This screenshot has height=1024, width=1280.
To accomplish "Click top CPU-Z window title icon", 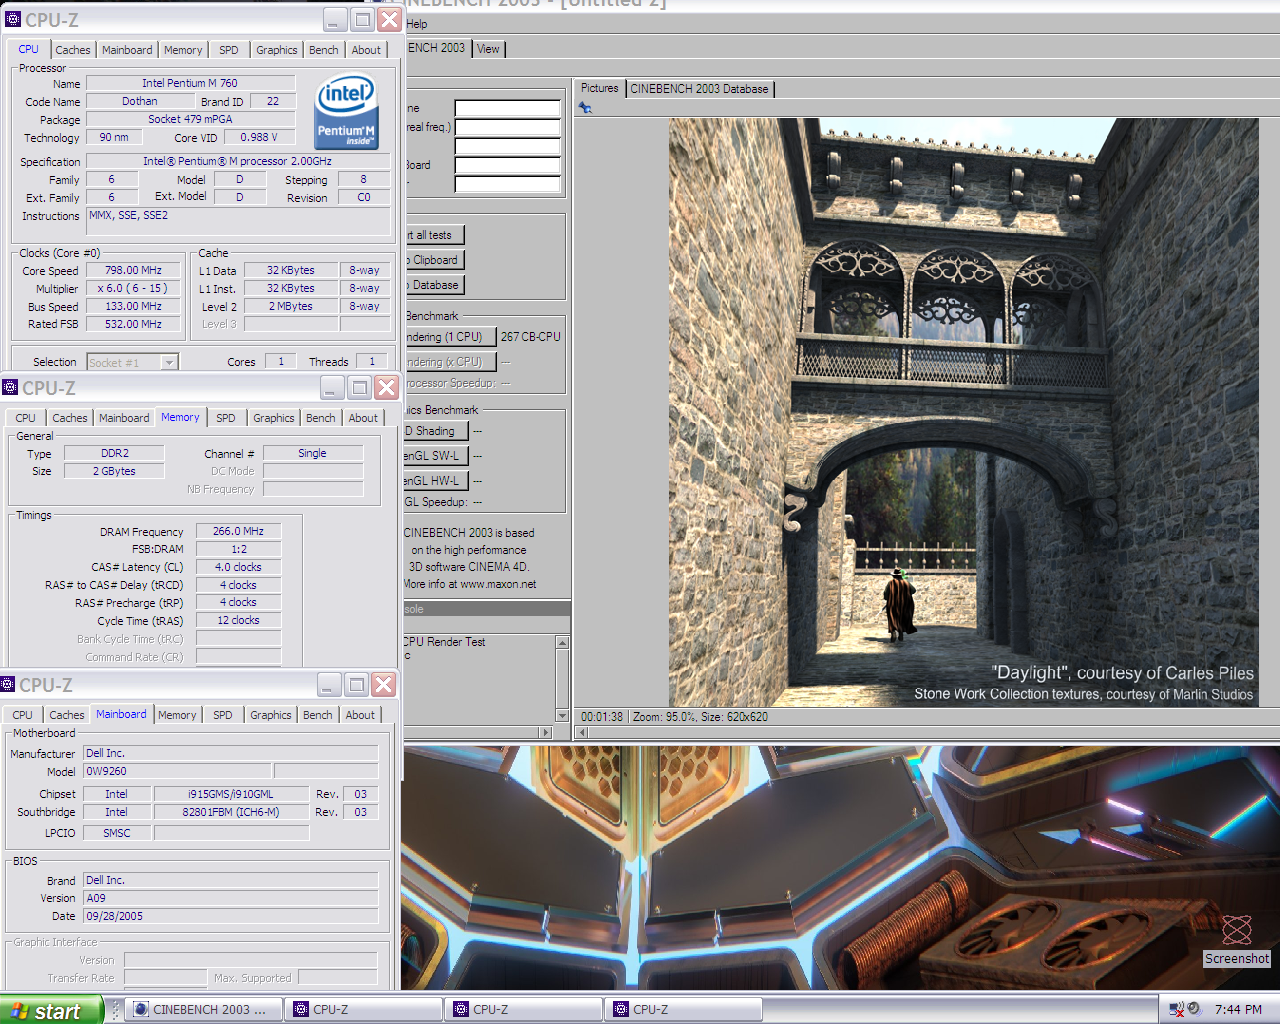I will (x=13, y=19).
